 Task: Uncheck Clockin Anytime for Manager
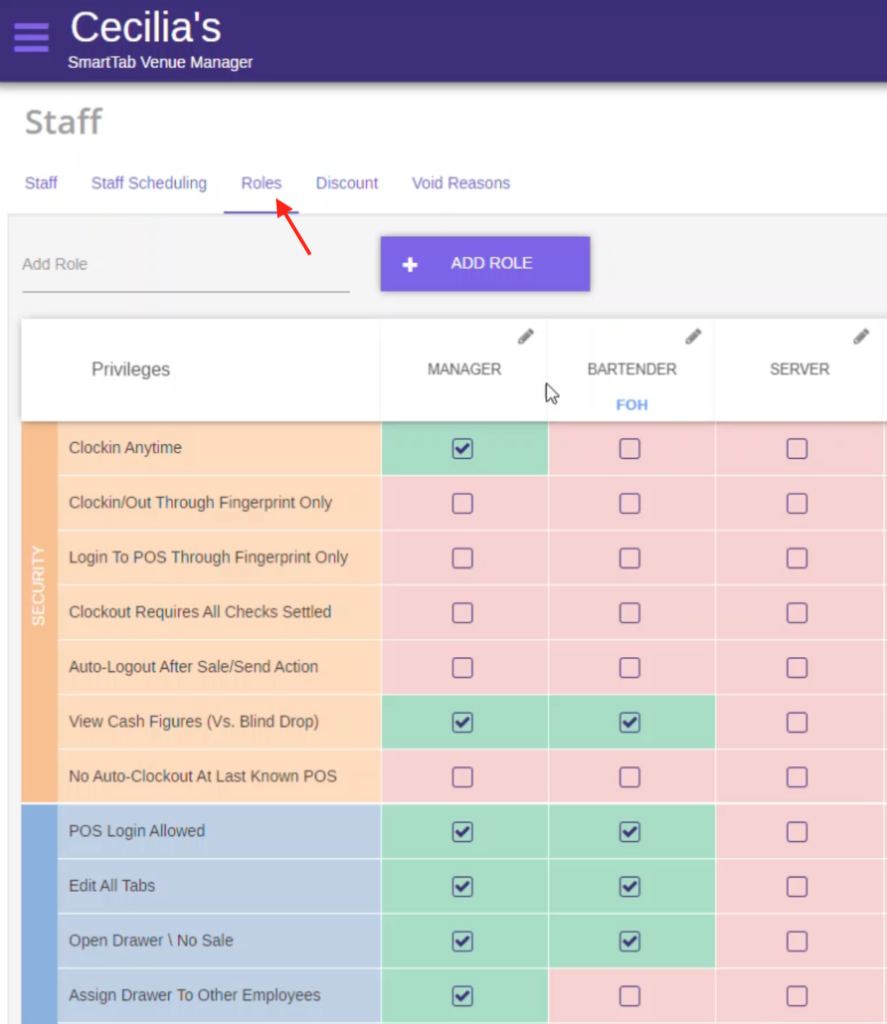[462, 449]
